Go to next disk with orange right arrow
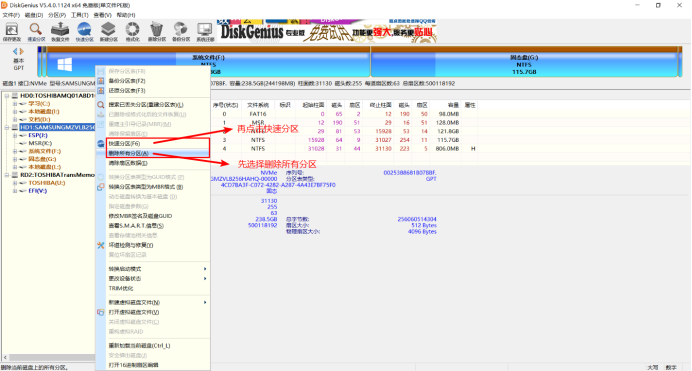 pyautogui.click(x=22, y=51)
